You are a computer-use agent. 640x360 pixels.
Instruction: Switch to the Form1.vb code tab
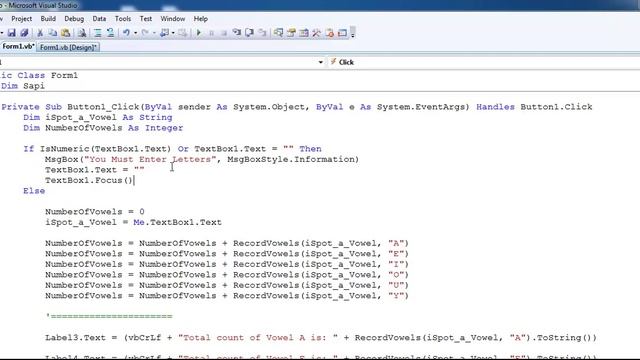(18, 47)
